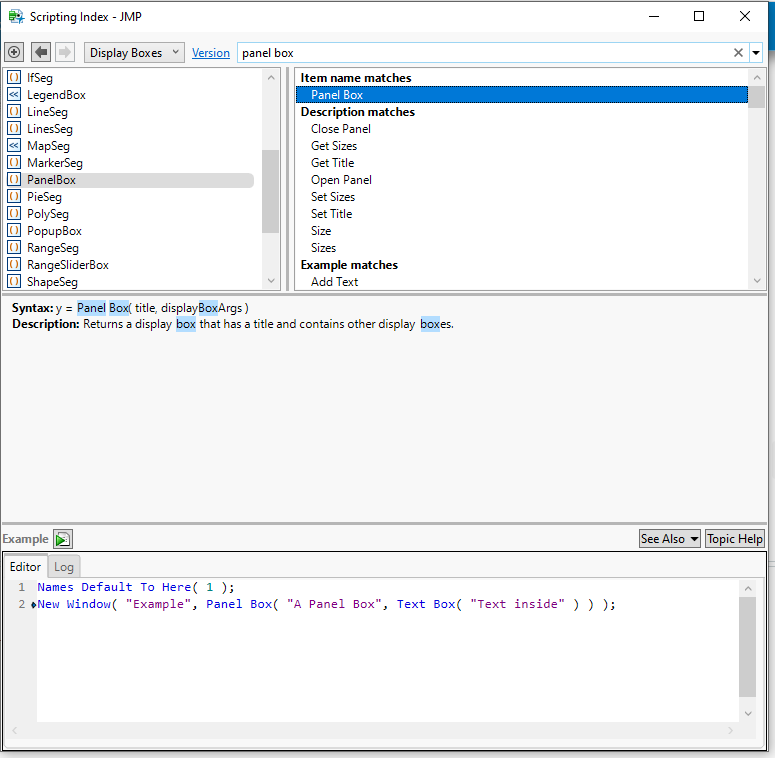
Task: Click the icon beside PolySeg
Action: coord(14,213)
